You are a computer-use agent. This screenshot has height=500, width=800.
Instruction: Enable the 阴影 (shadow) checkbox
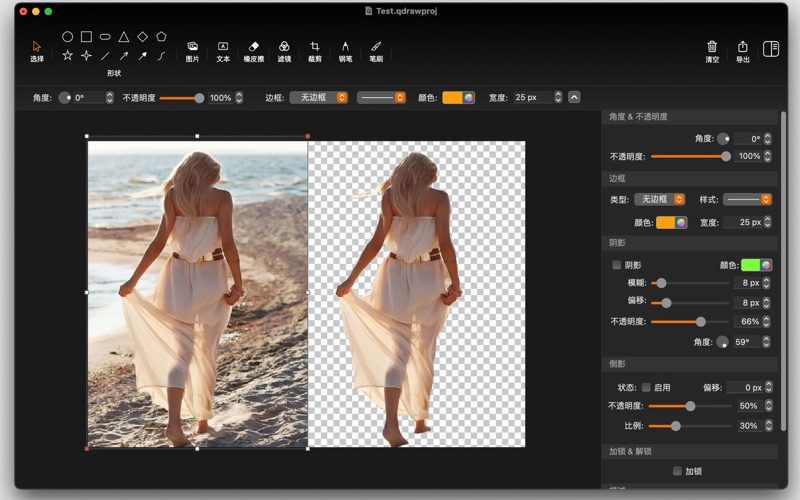click(x=617, y=265)
